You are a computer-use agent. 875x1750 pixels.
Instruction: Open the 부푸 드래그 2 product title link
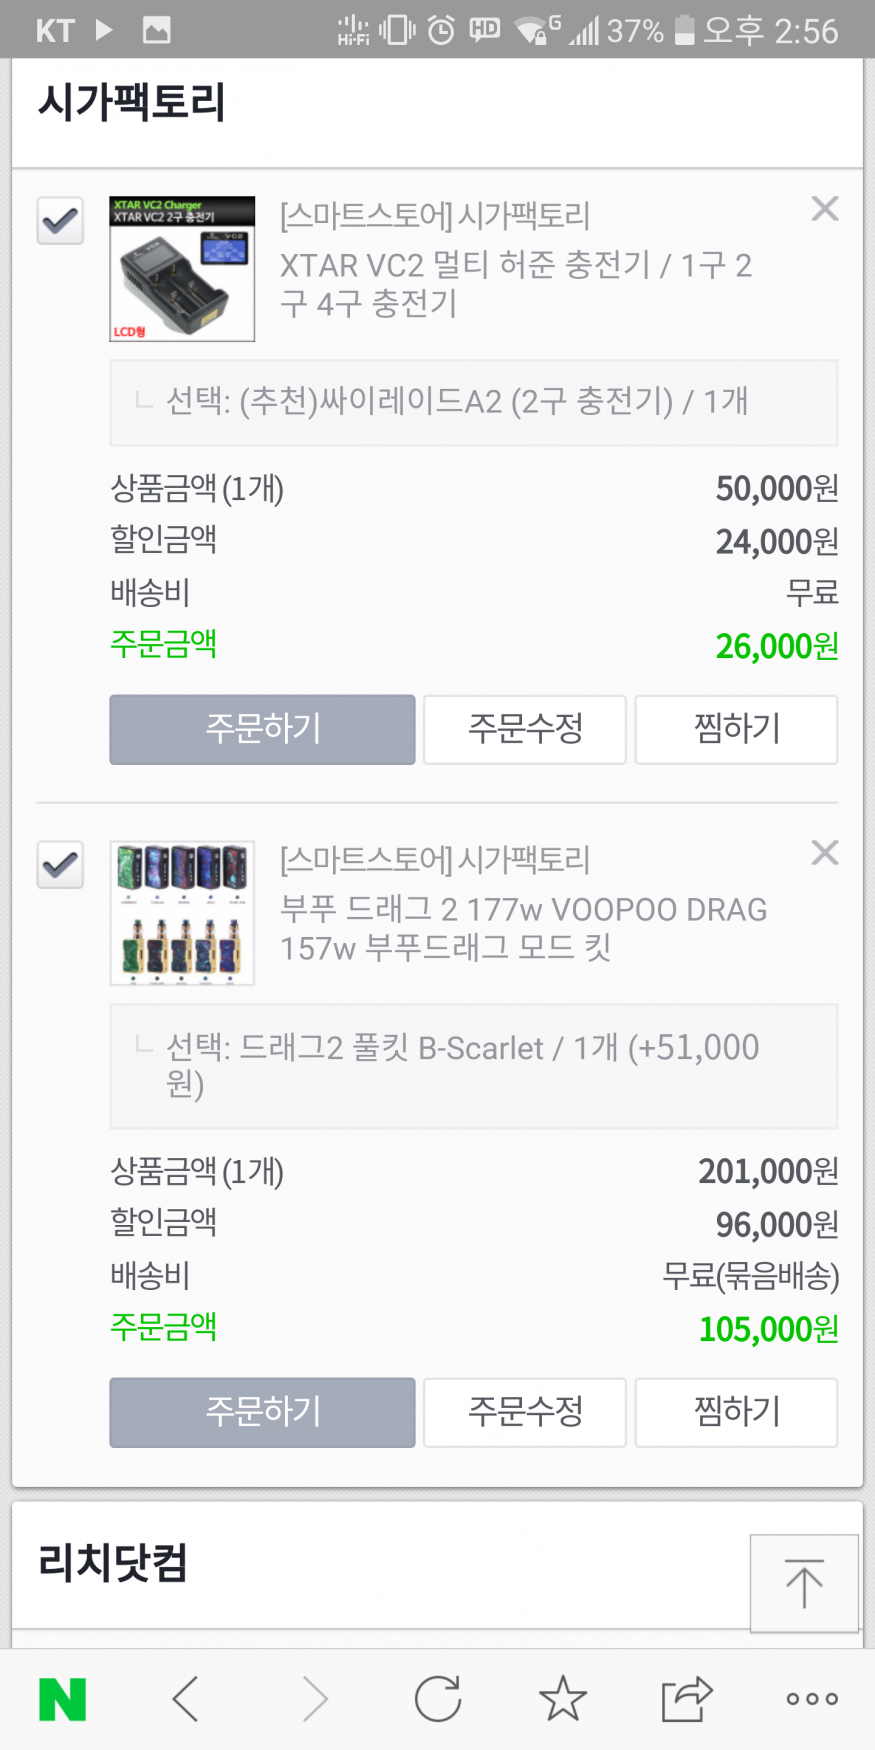click(523, 928)
